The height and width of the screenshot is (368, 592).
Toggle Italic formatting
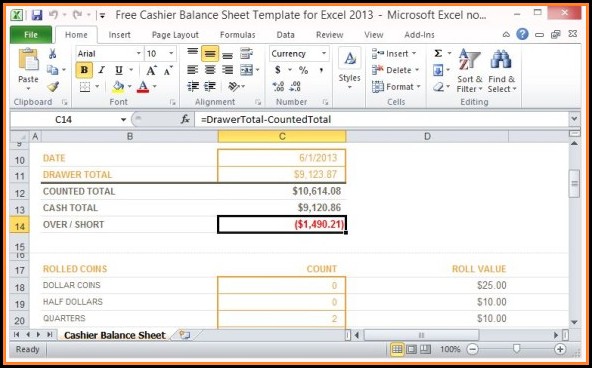tap(102, 70)
